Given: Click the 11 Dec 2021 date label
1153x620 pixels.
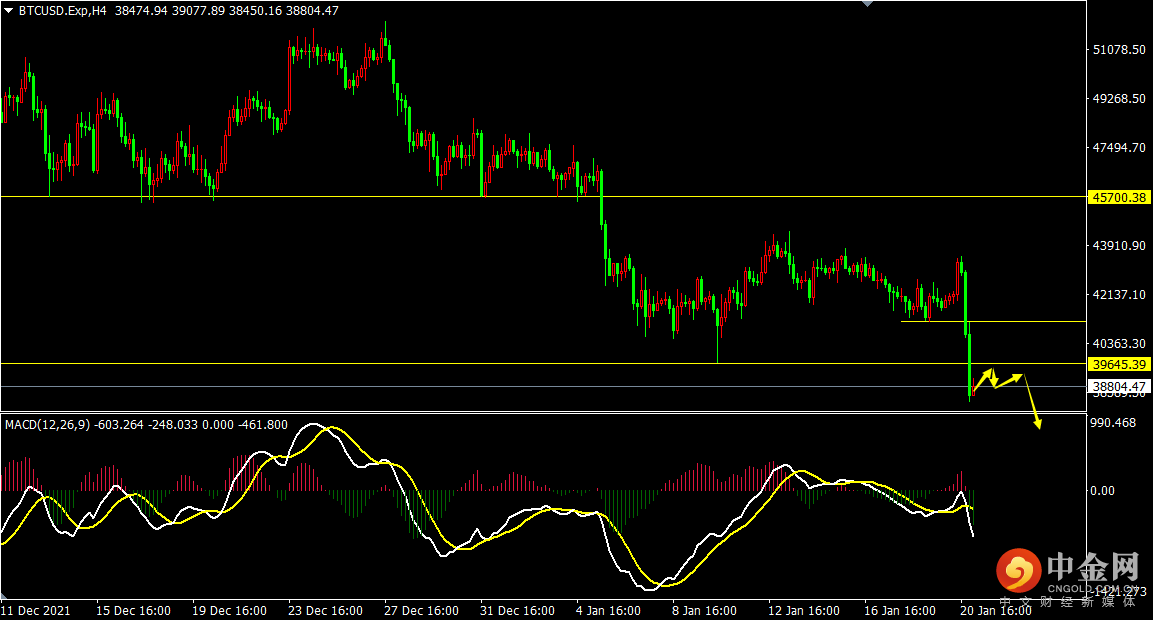Looking at the screenshot, I should 36,610.
